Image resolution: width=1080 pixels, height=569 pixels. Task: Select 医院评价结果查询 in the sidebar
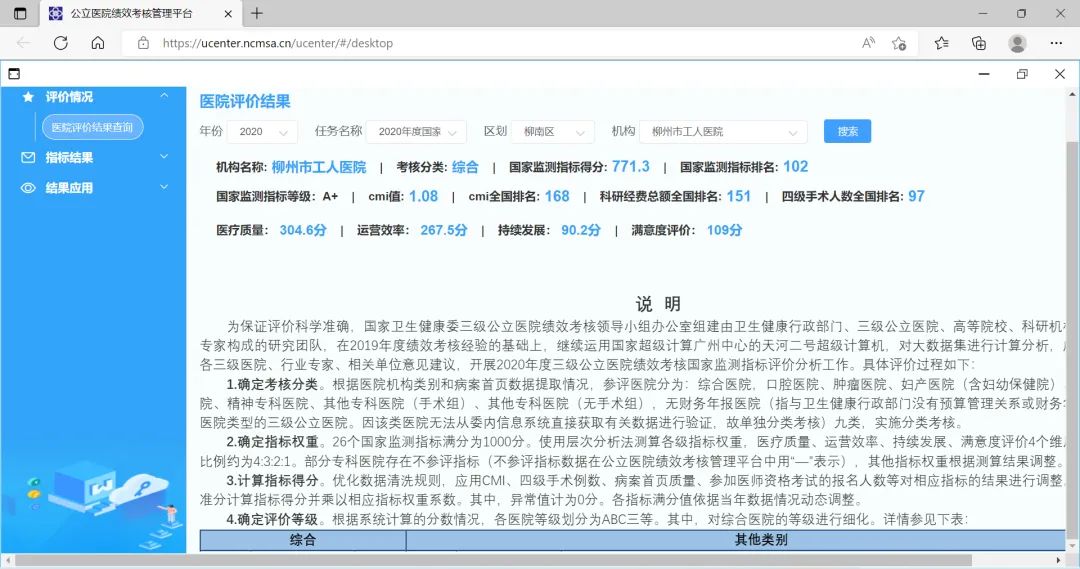tap(92, 127)
